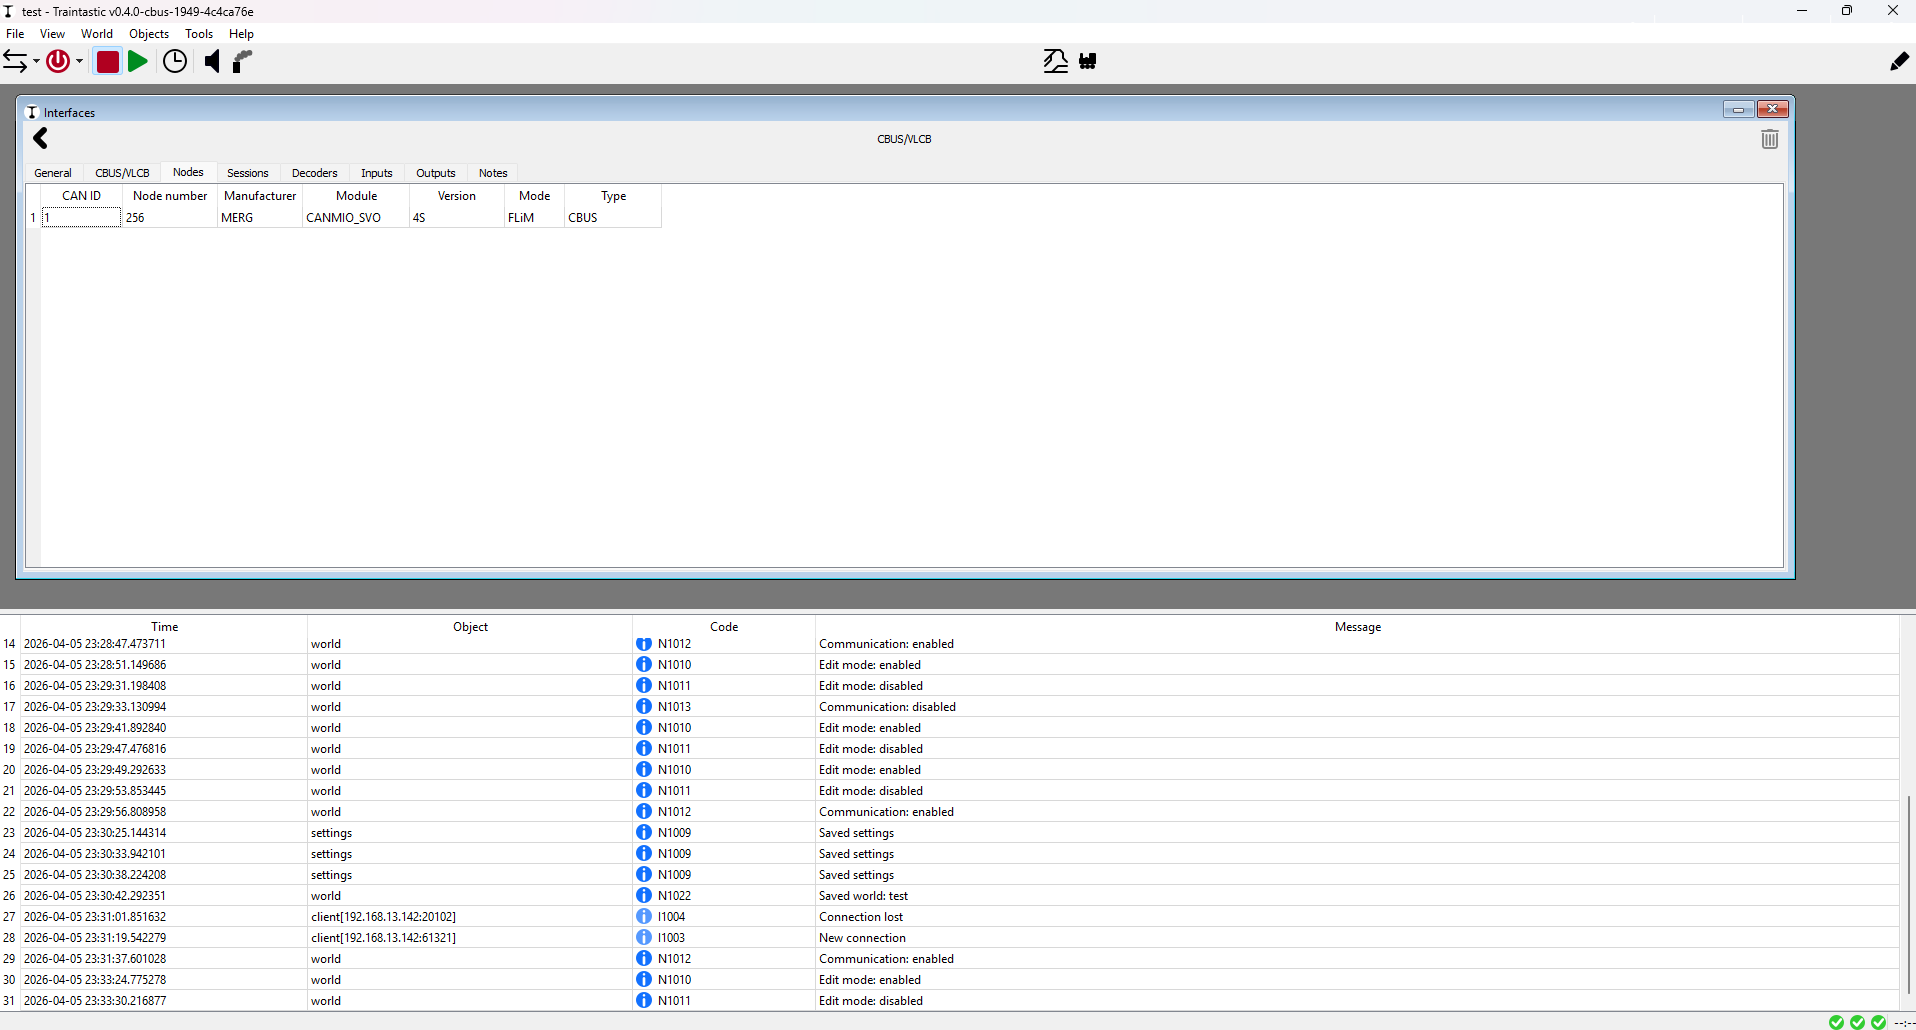The height and width of the screenshot is (1030, 1916).
Task: Open the World menu
Action: pos(97,34)
